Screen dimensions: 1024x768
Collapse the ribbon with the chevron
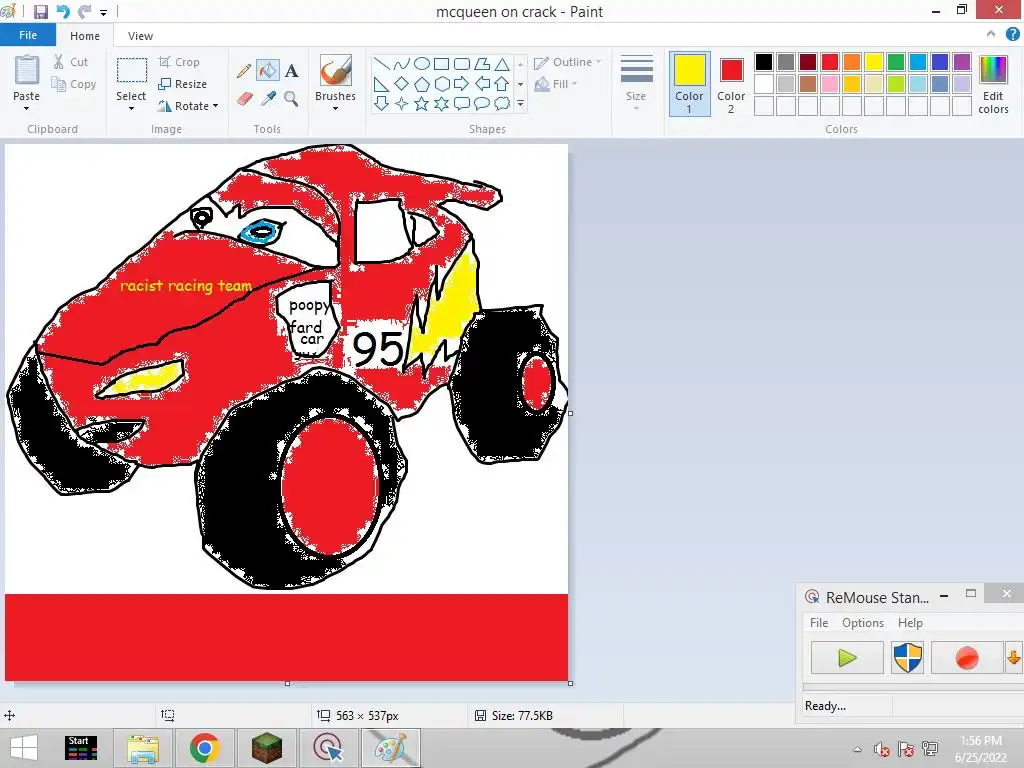[x=991, y=35]
